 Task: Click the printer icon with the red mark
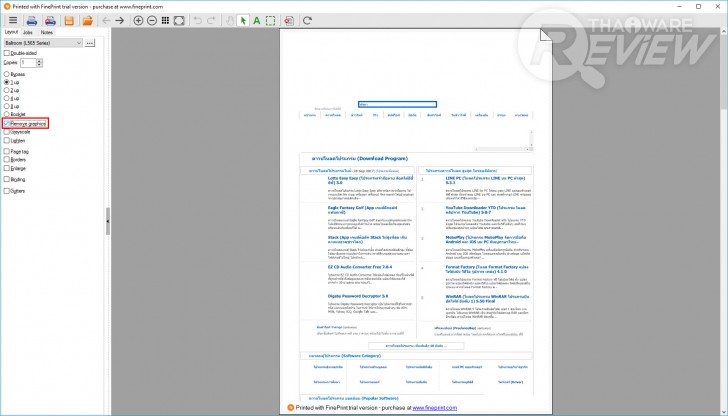click(x=50, y=20)
